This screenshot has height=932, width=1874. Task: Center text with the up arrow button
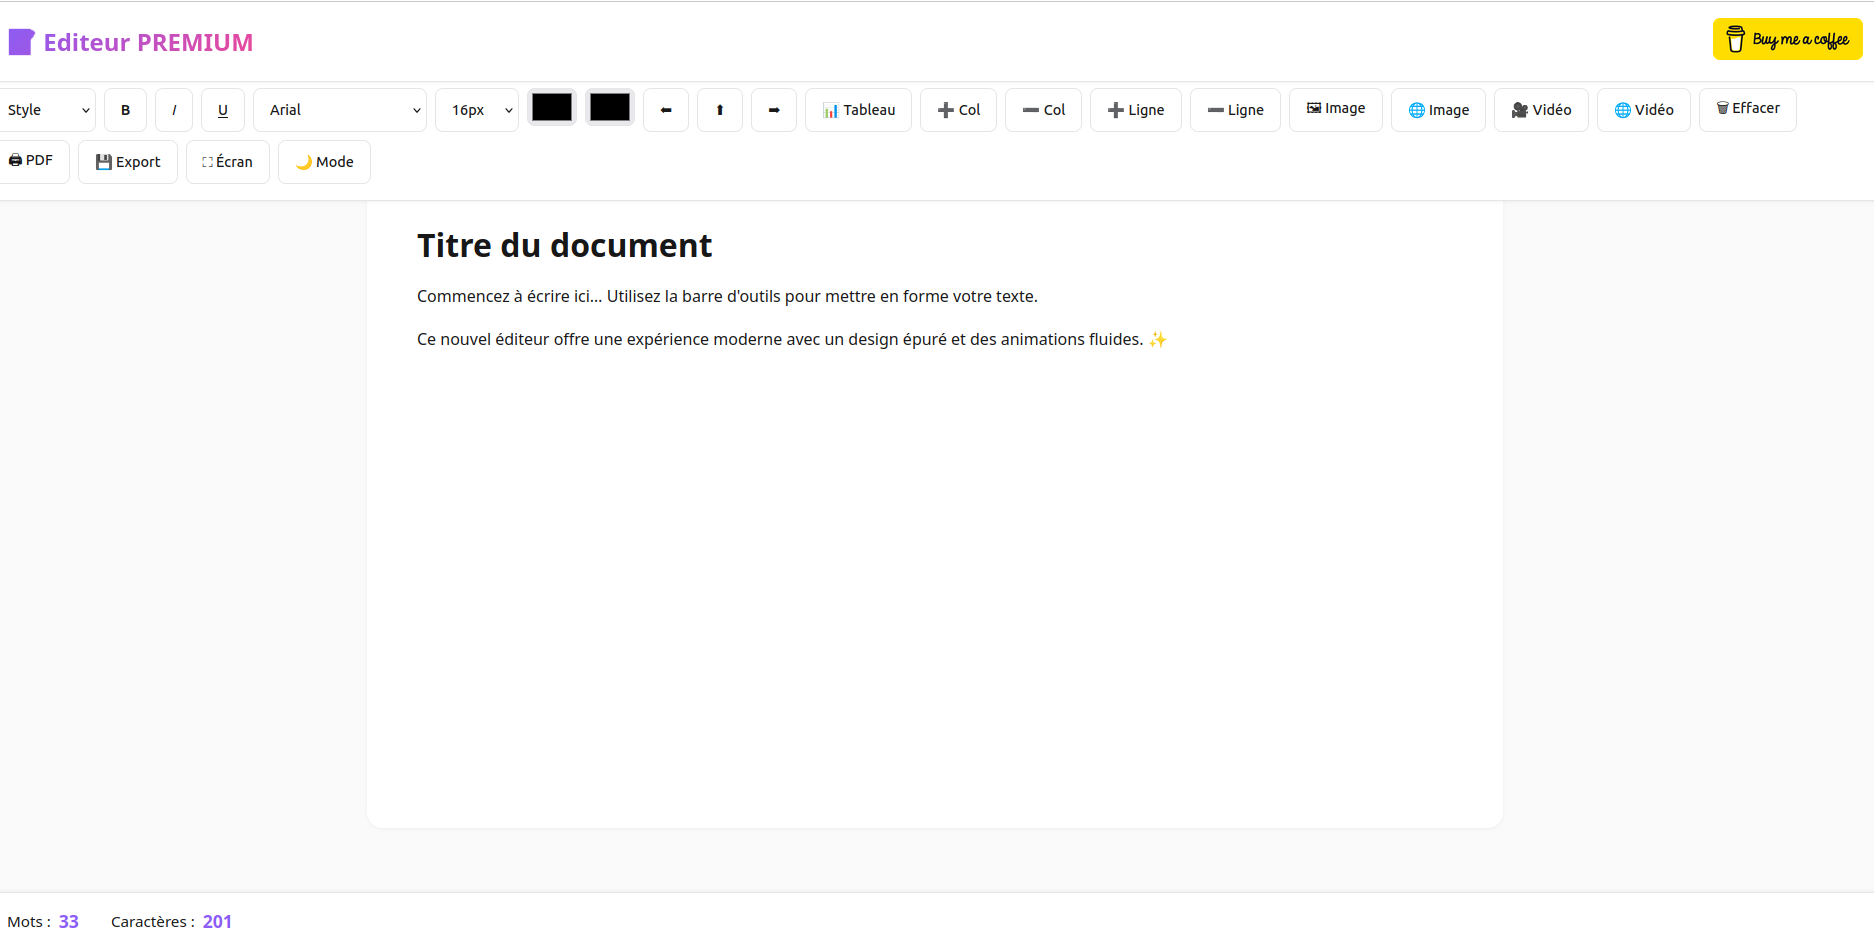(x=720, y=110)
